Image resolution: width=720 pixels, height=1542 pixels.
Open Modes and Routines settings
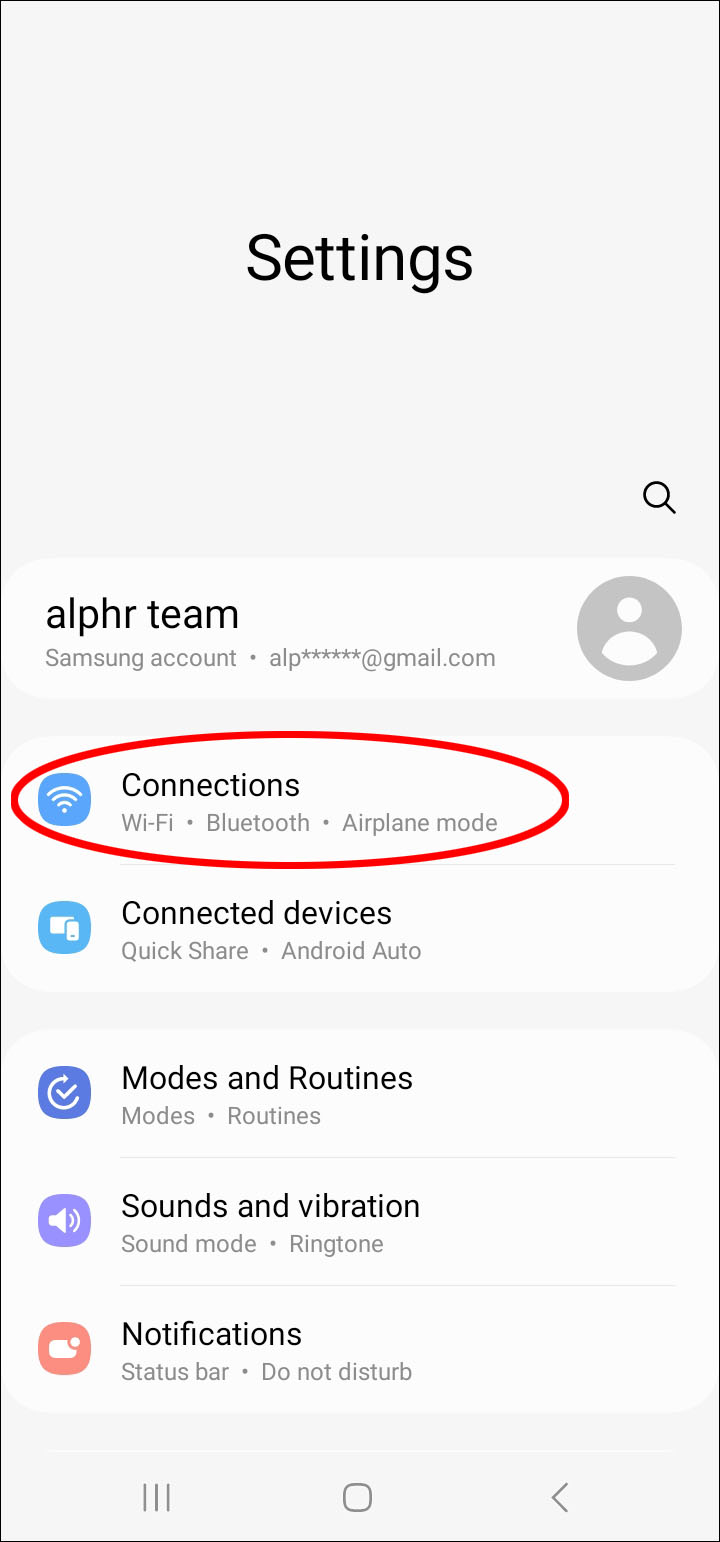(360, 1094)
